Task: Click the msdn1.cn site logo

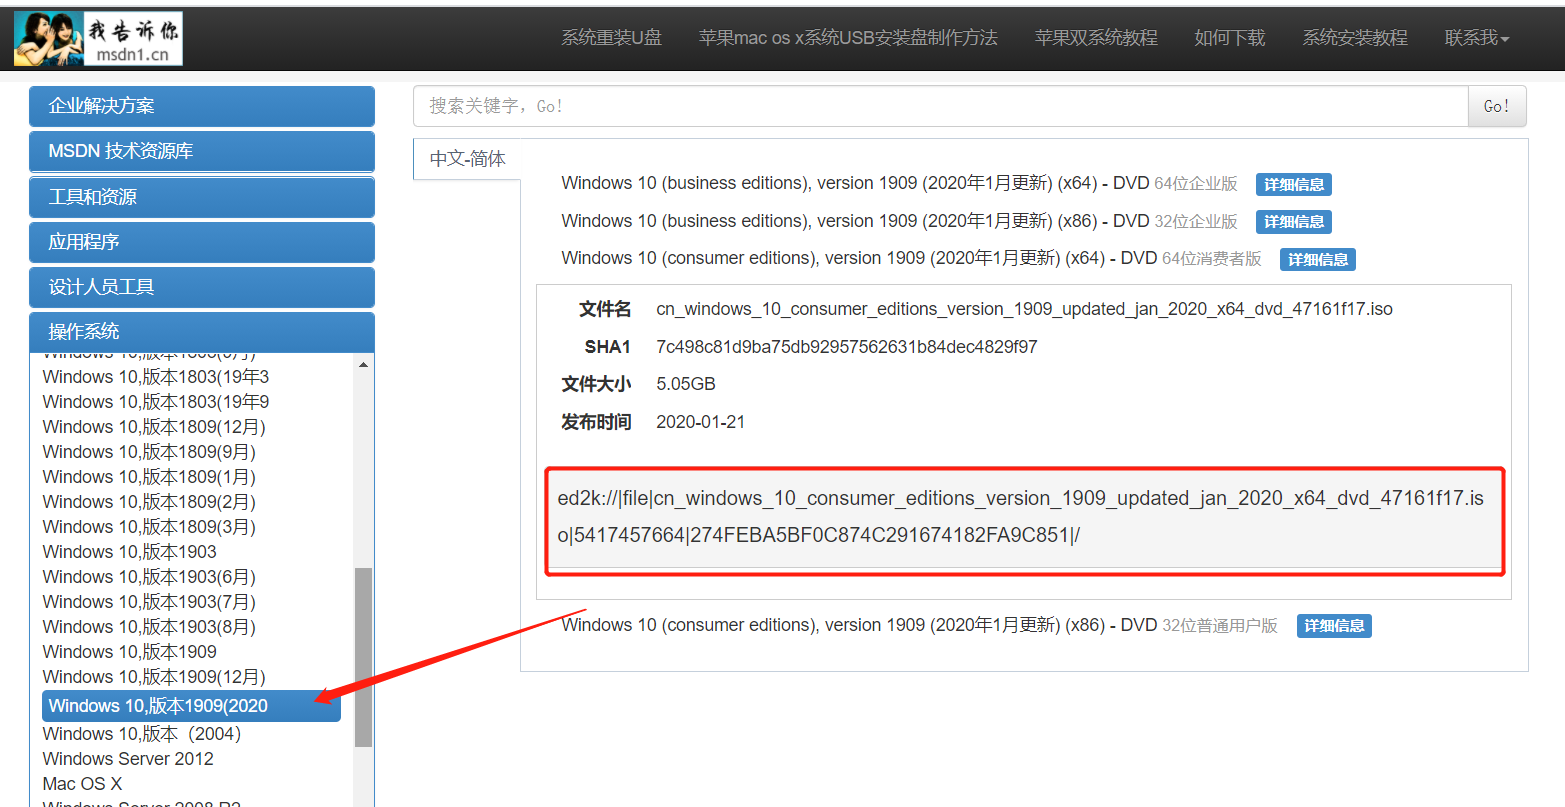Action: pyautogui.click(x=98, y=39)
